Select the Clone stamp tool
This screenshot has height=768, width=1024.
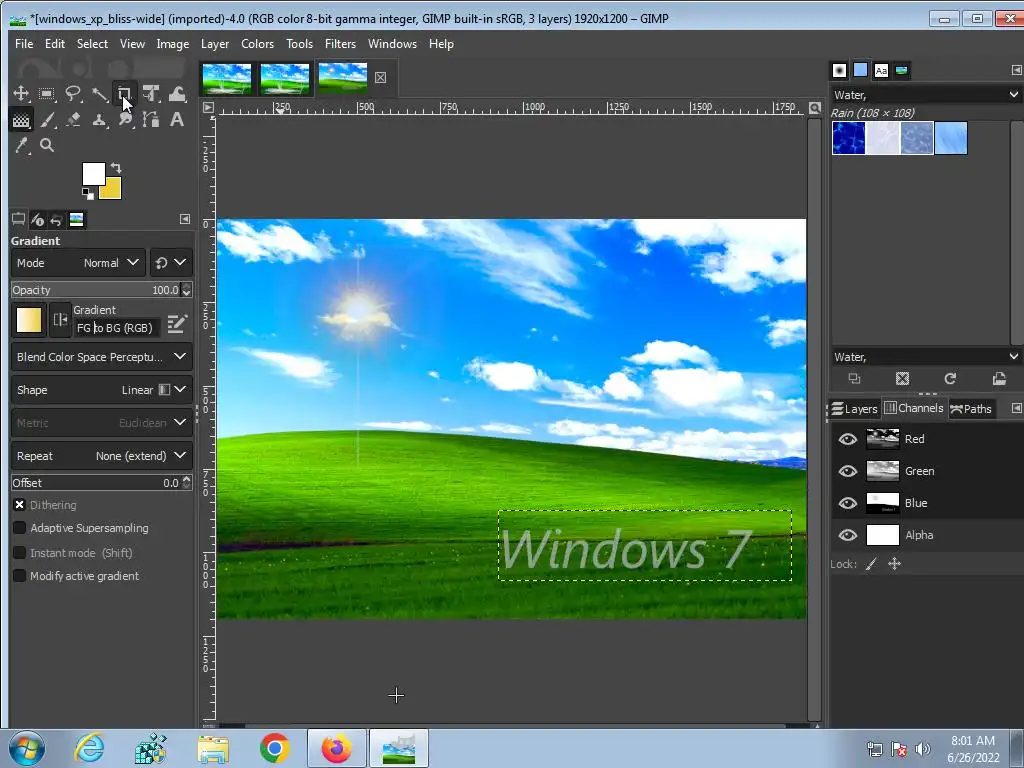click(x=99, y=120)
